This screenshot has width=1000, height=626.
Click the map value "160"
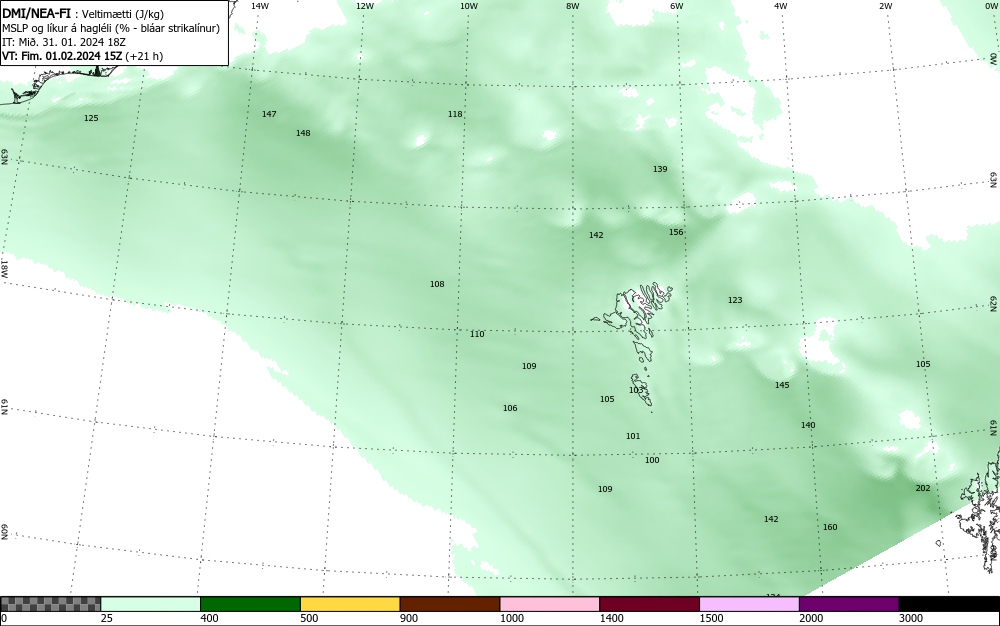pos(830,527)
